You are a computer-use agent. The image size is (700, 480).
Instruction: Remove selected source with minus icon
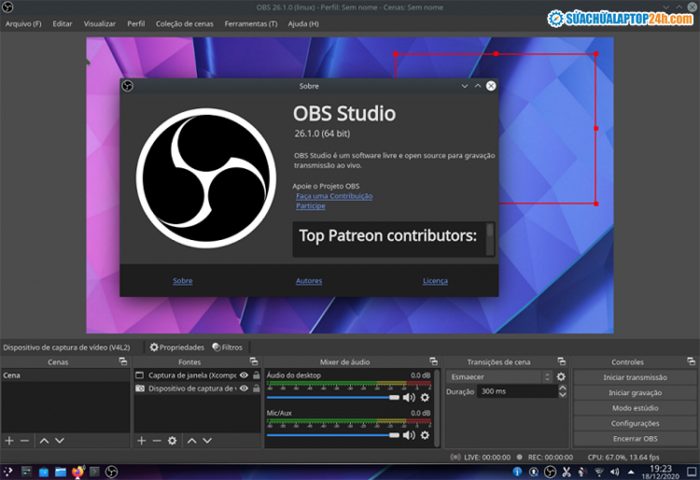pyautogui.click(x=156, y=440)
